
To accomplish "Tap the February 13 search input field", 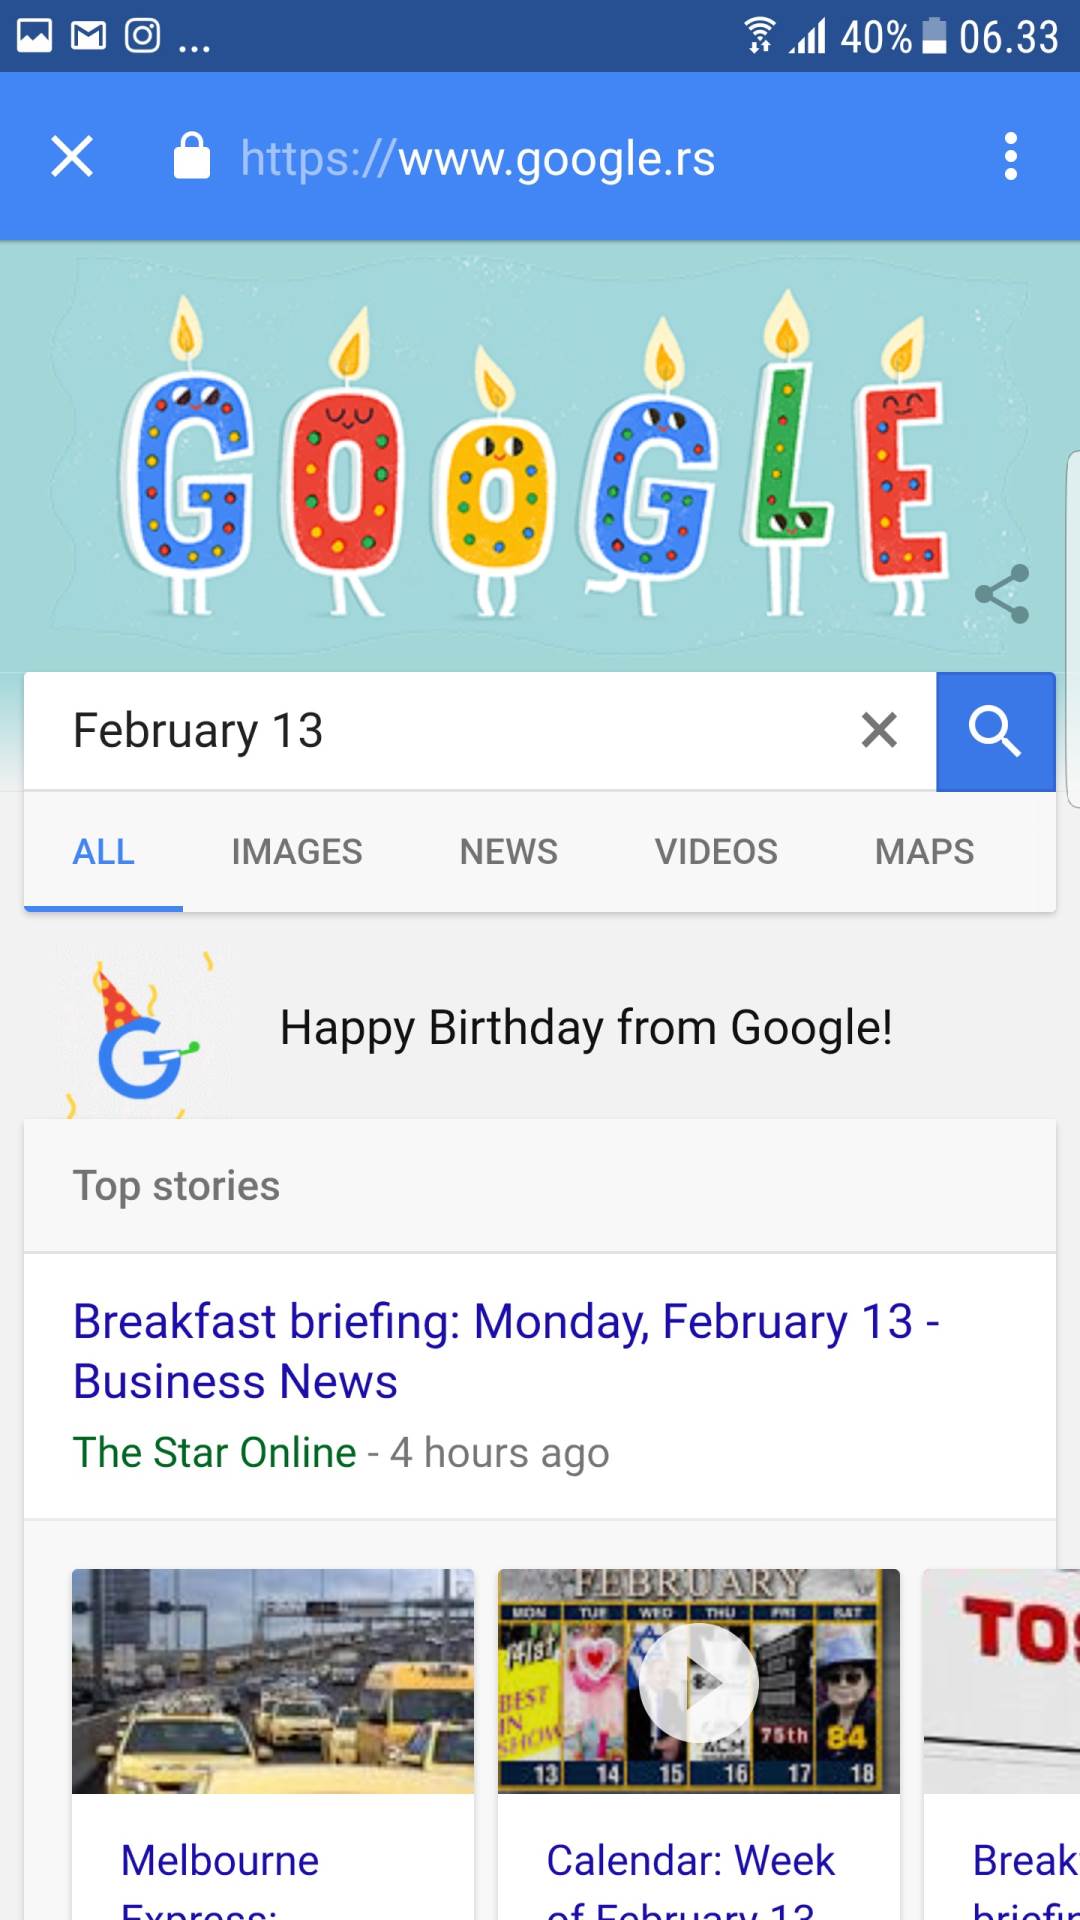I will tap(400, 730).
